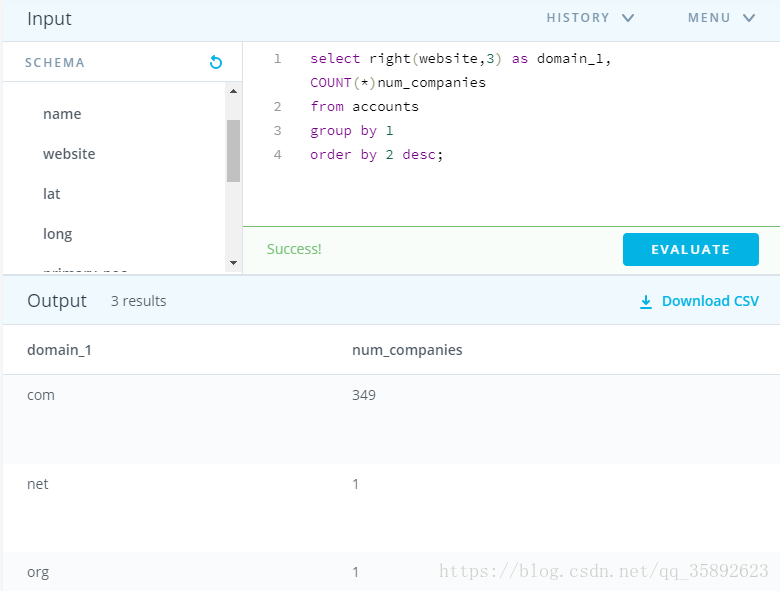Screen dimensions: 780x591
Task: Select the 'name' schema column
Action: pos(62,114)
